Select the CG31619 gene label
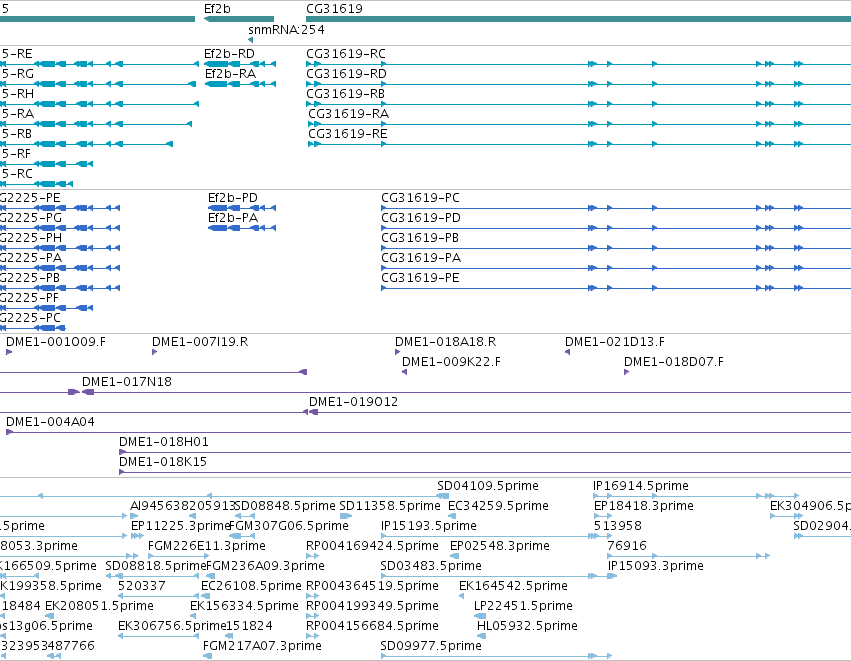Viewport: 851px width, 661px height. (334, 9)
